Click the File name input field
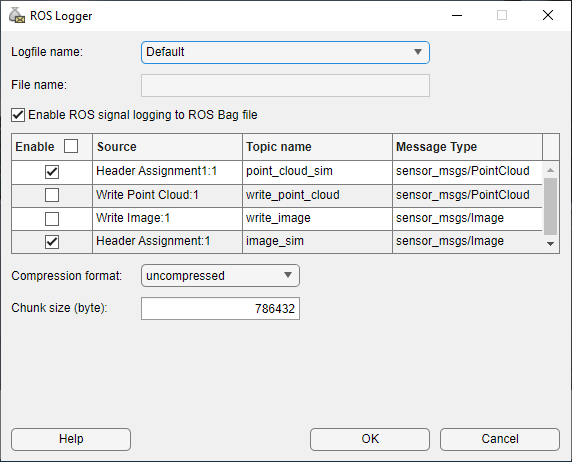This screenshot has width=574, height=462. [x=285, y=86]
